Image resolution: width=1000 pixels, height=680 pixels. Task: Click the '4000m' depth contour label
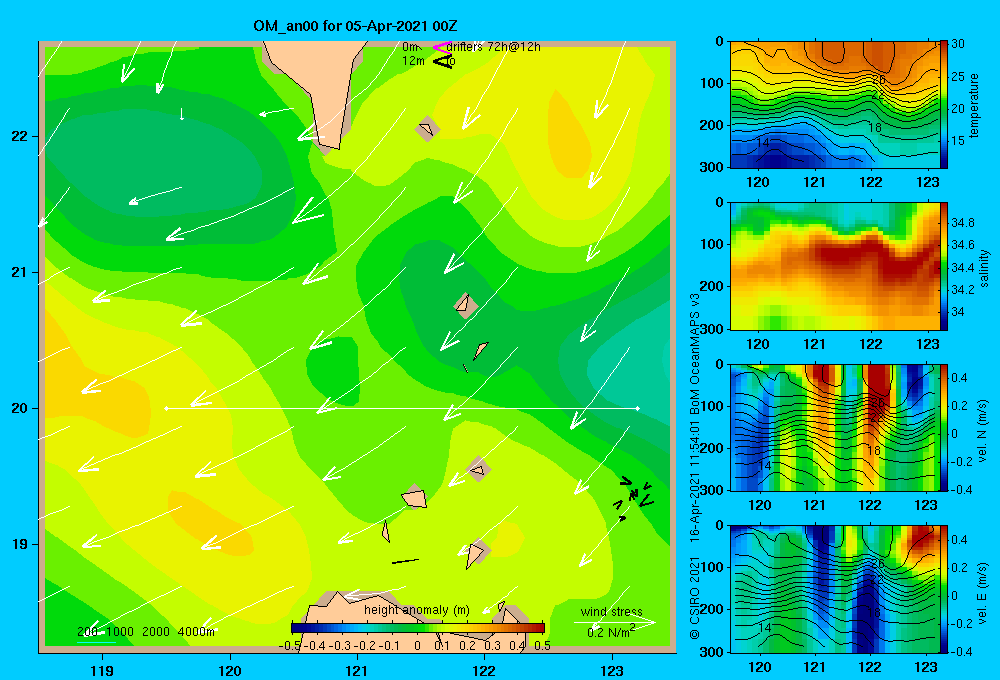196,632
